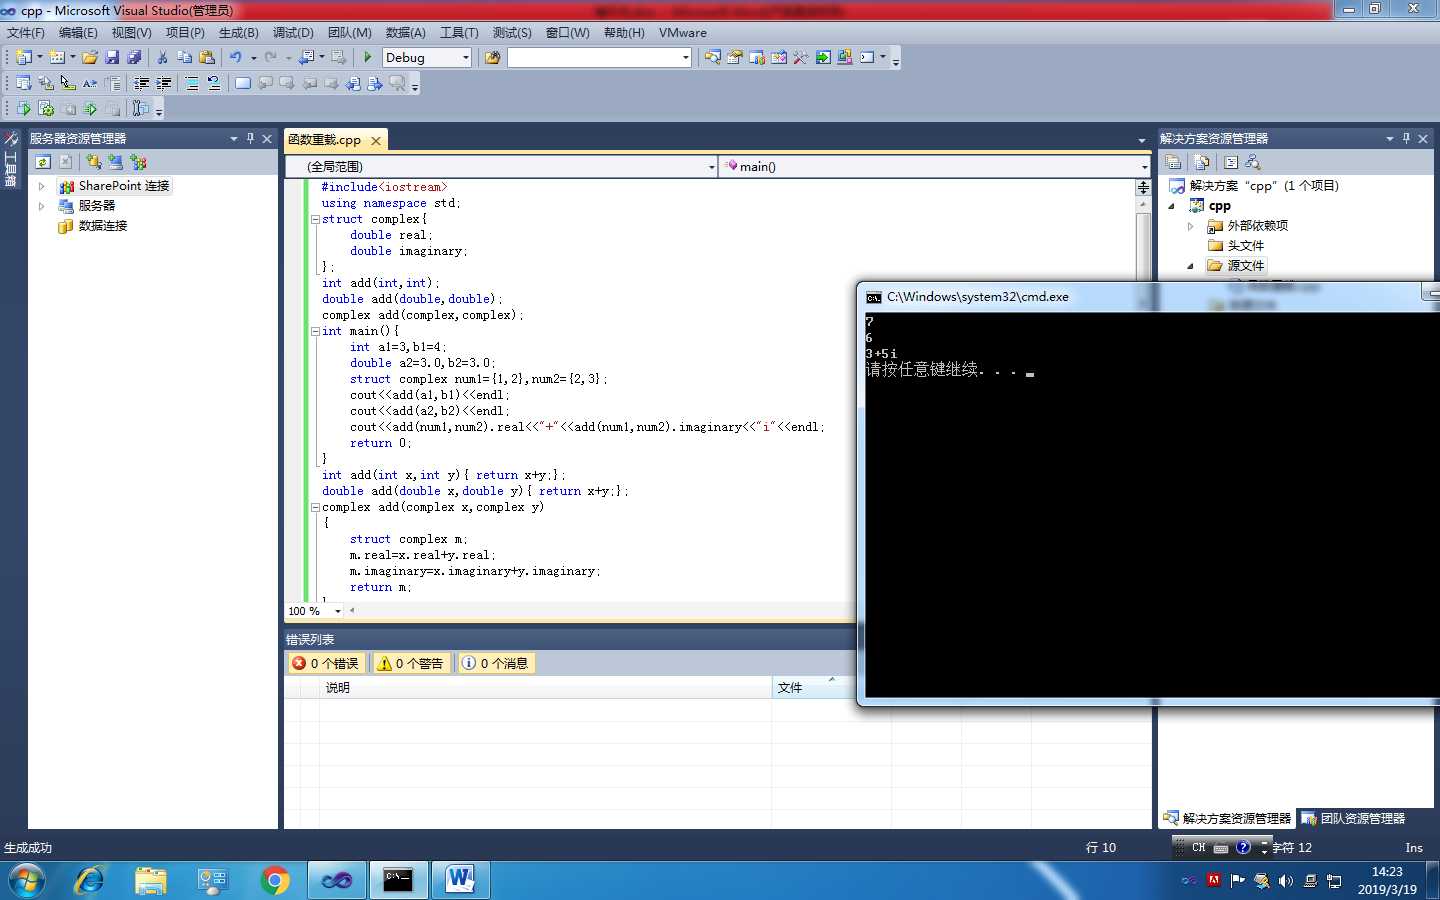Open Google Chrome from the taskbar
The height and width of the screenshot is (900, 1440).
click(274, 881)
